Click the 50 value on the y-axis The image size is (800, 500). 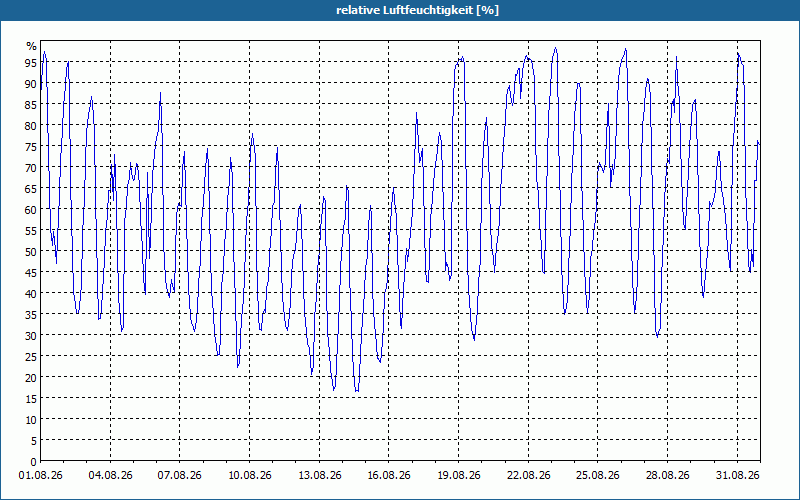(31, 252)
